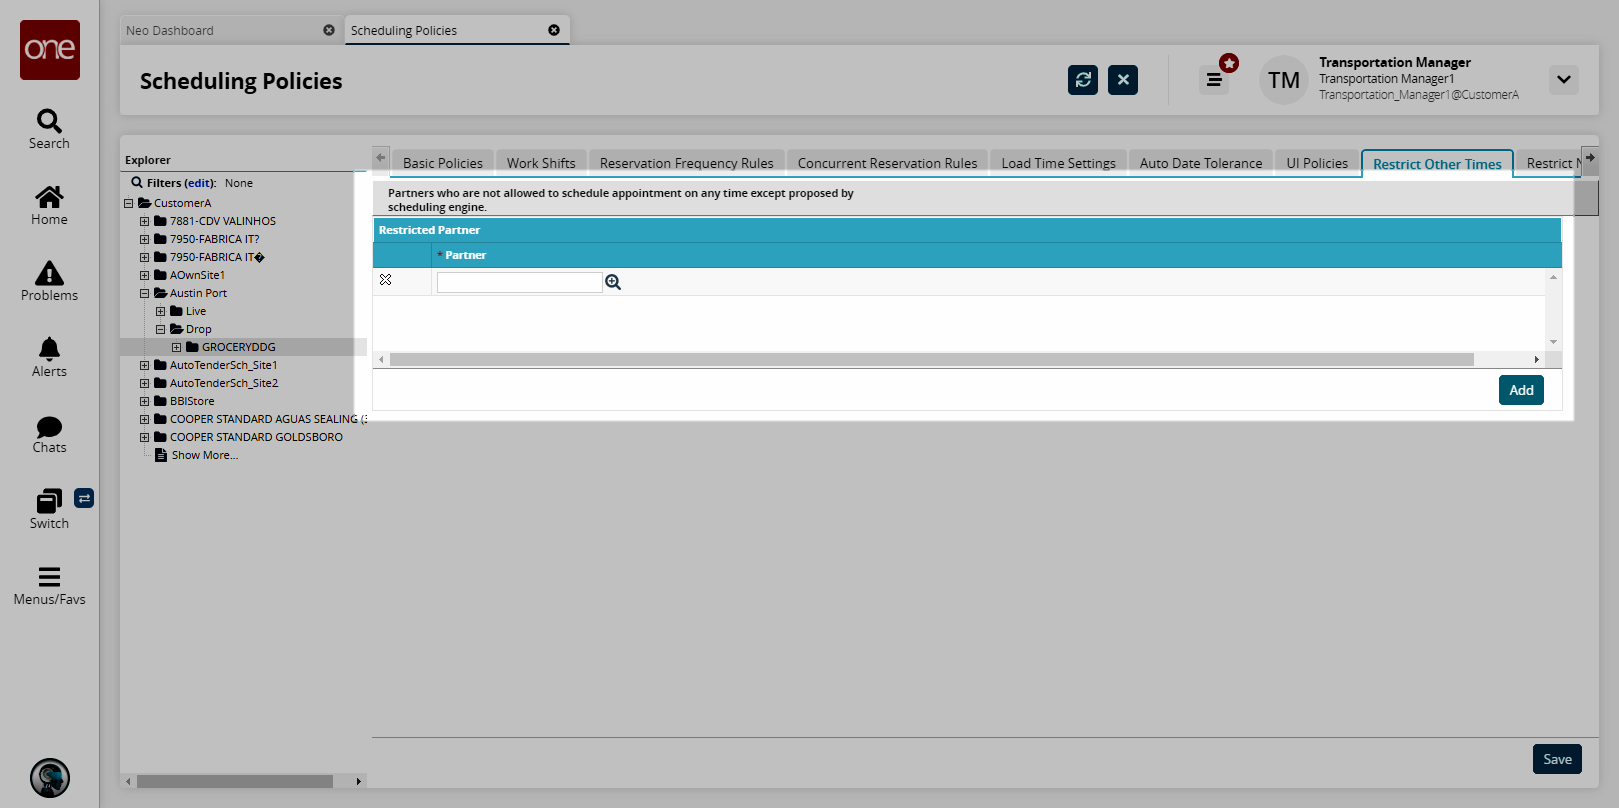Click the Save button
This screenshot has height=808, width=1619.
click(1557, 759)
